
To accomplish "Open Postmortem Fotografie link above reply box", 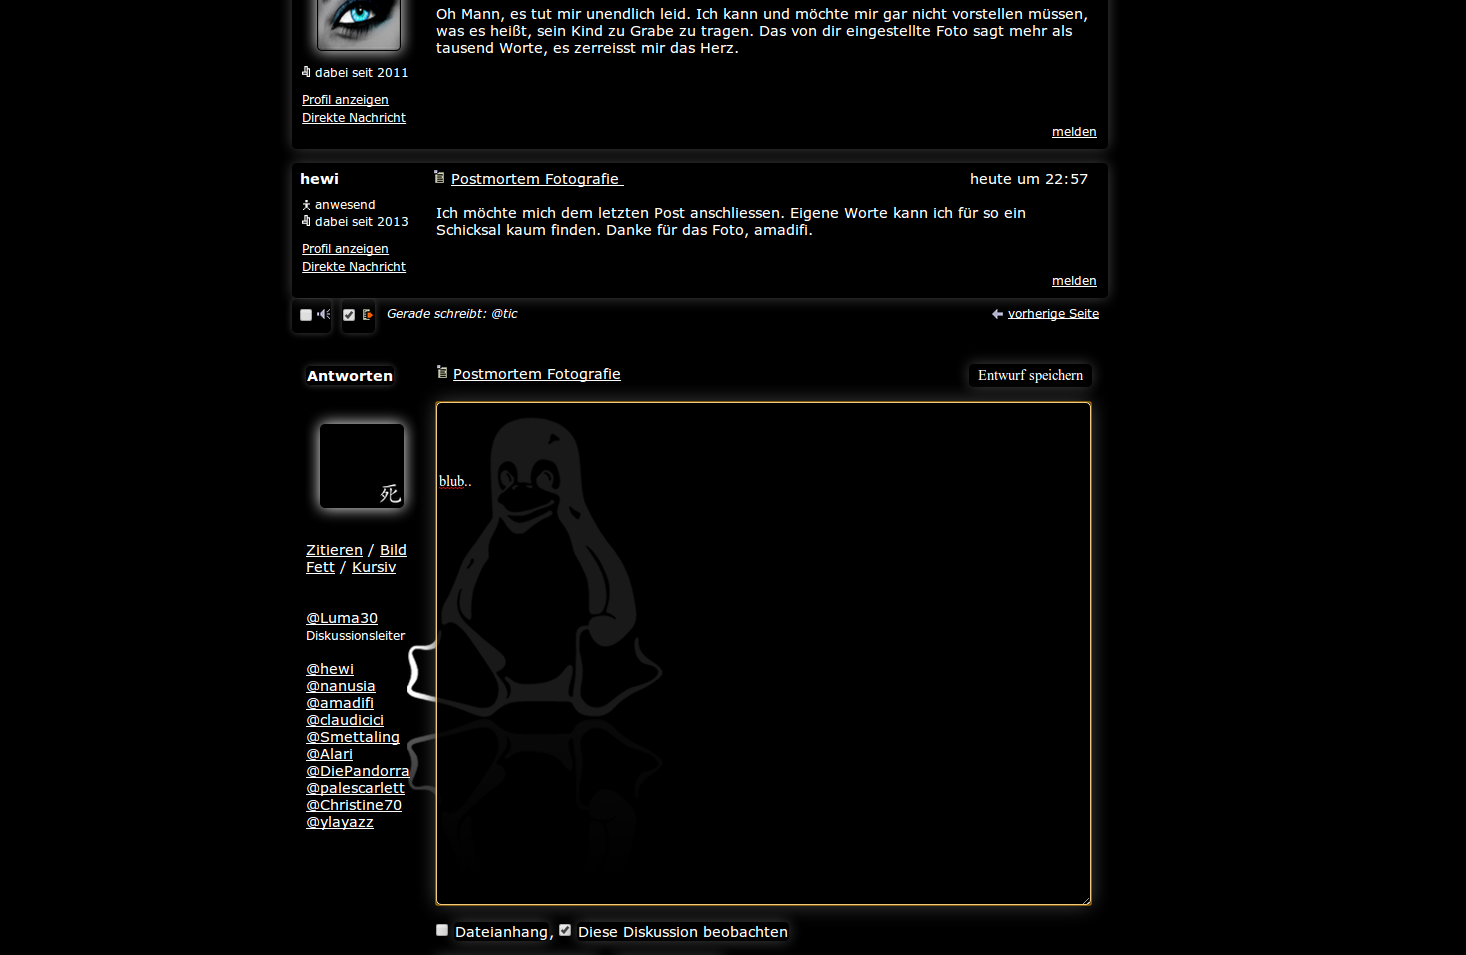I will pos(537,374).
